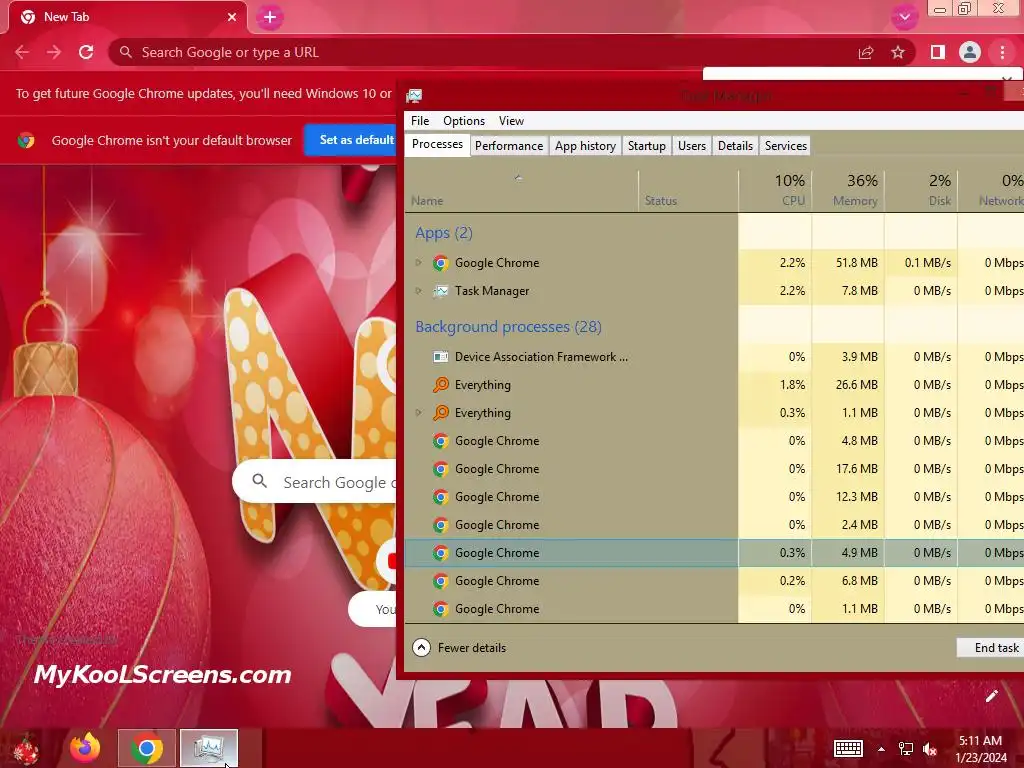This screenshot has height=768, width=1024.
Task: Reload the page in Chrome
Action: [86, 52]
